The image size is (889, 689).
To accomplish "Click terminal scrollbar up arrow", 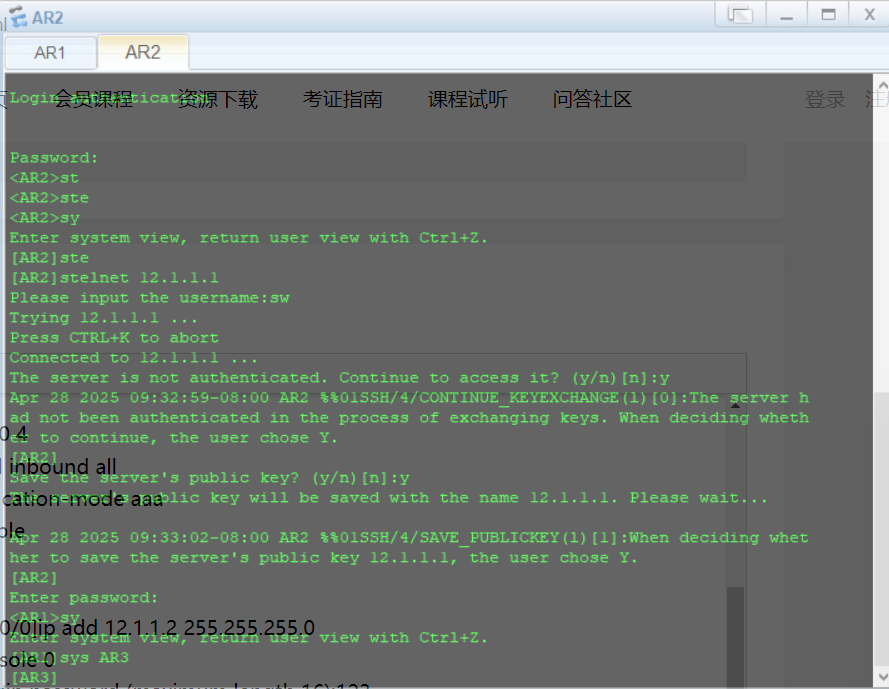I will point(882,85).
